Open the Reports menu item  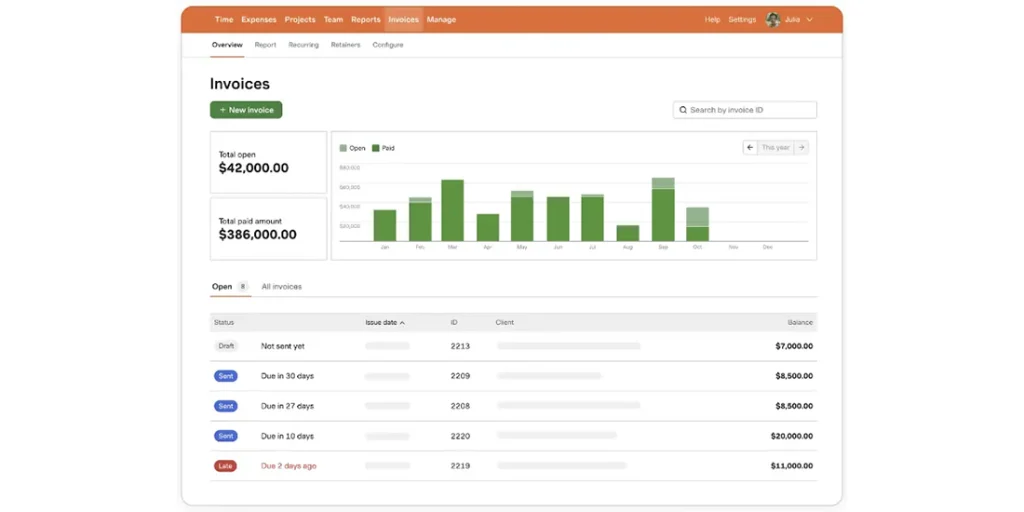click(365, 19)
